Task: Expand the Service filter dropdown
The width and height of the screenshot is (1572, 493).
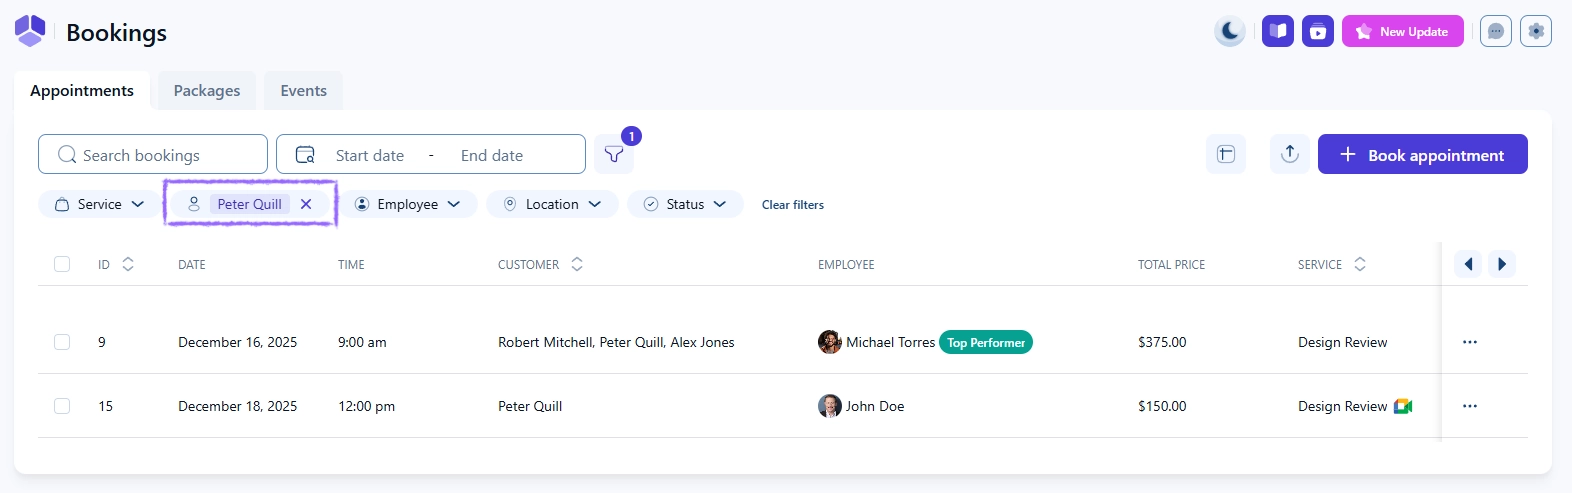Action: [x=99, y=204]
